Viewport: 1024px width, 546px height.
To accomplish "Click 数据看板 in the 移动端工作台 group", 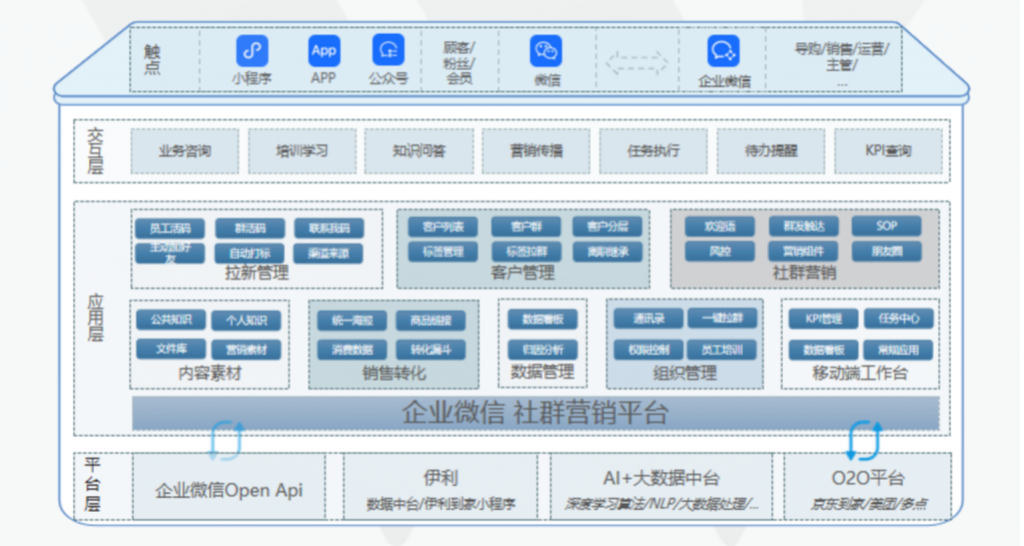I will tap(824, 349).
